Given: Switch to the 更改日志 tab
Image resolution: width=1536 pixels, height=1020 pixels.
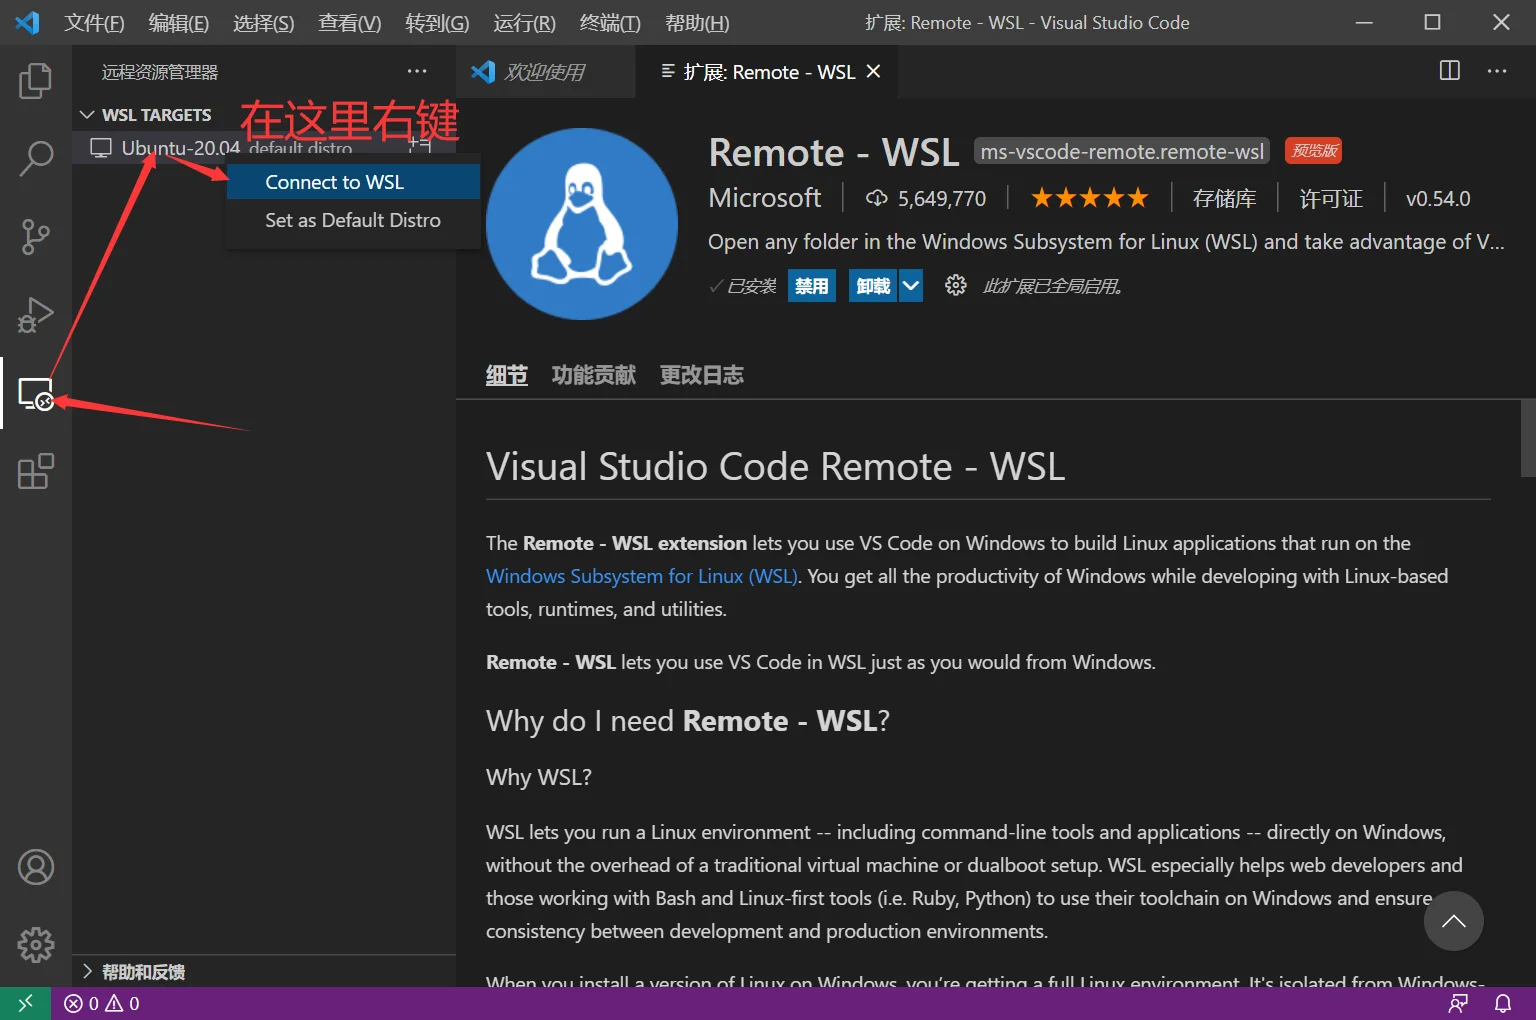Looking at the screenshot, I should 701,375.
